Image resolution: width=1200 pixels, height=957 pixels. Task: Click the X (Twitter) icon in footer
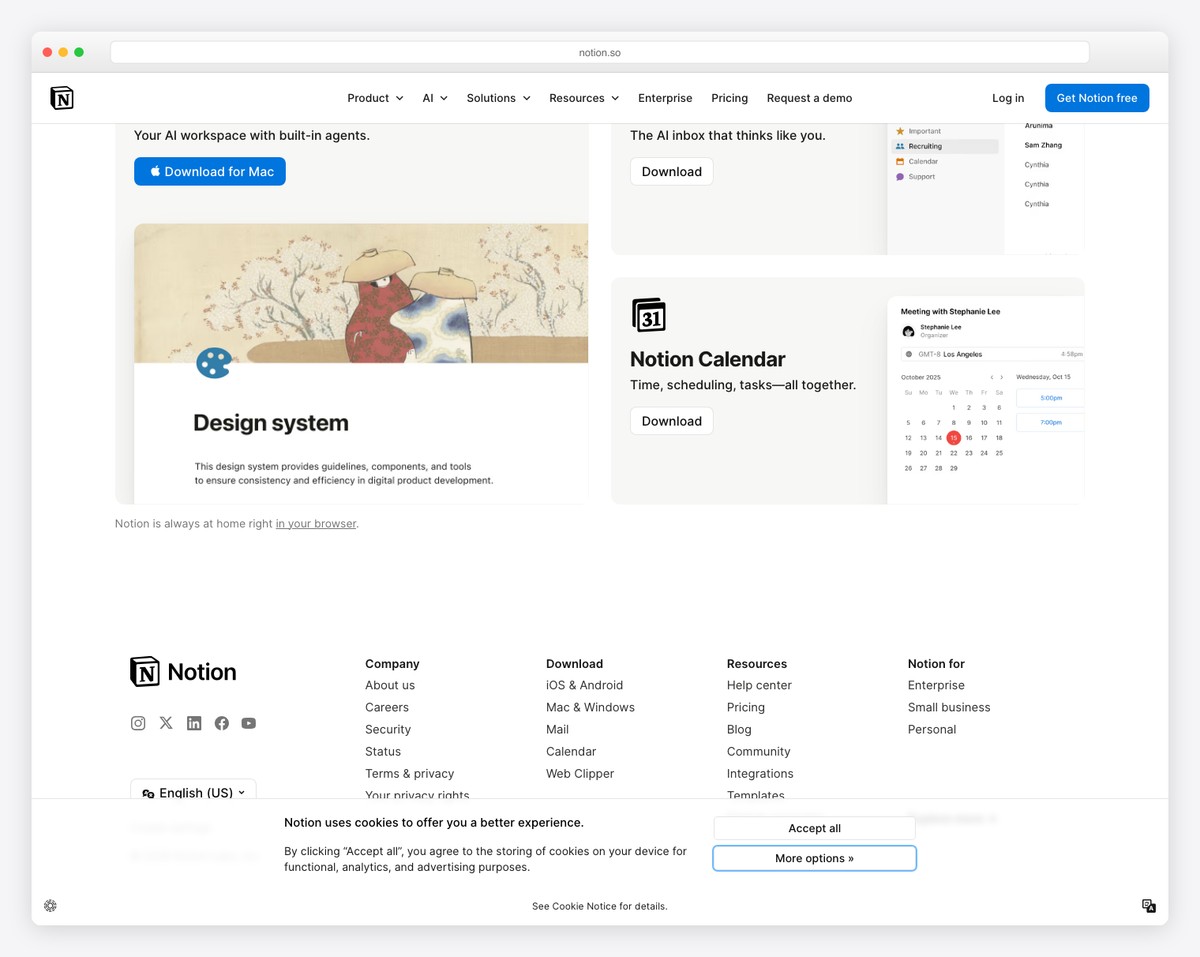click(166, 722)
